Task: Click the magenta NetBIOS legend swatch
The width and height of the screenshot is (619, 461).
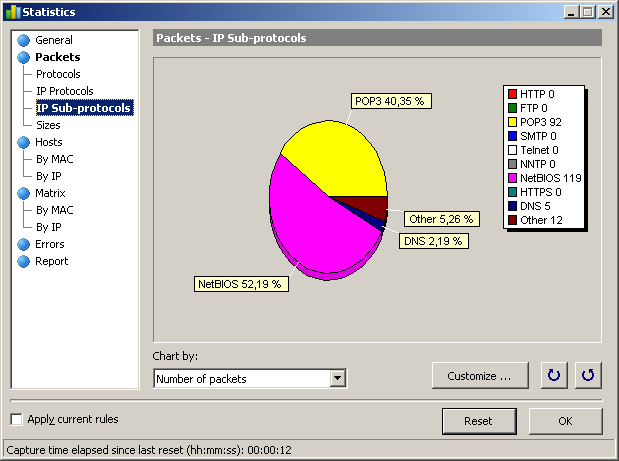Action: tap(512, 178)
